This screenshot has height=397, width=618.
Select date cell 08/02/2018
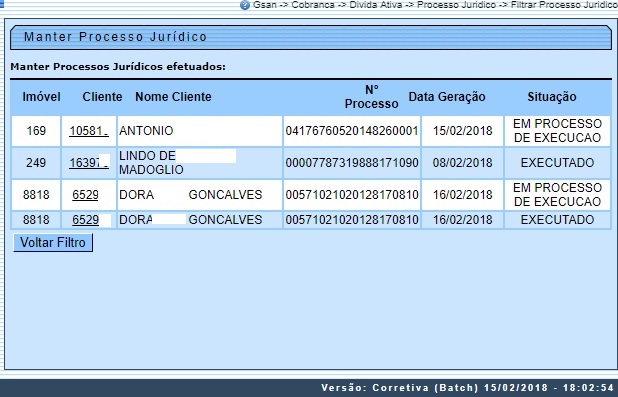(462, 163)
